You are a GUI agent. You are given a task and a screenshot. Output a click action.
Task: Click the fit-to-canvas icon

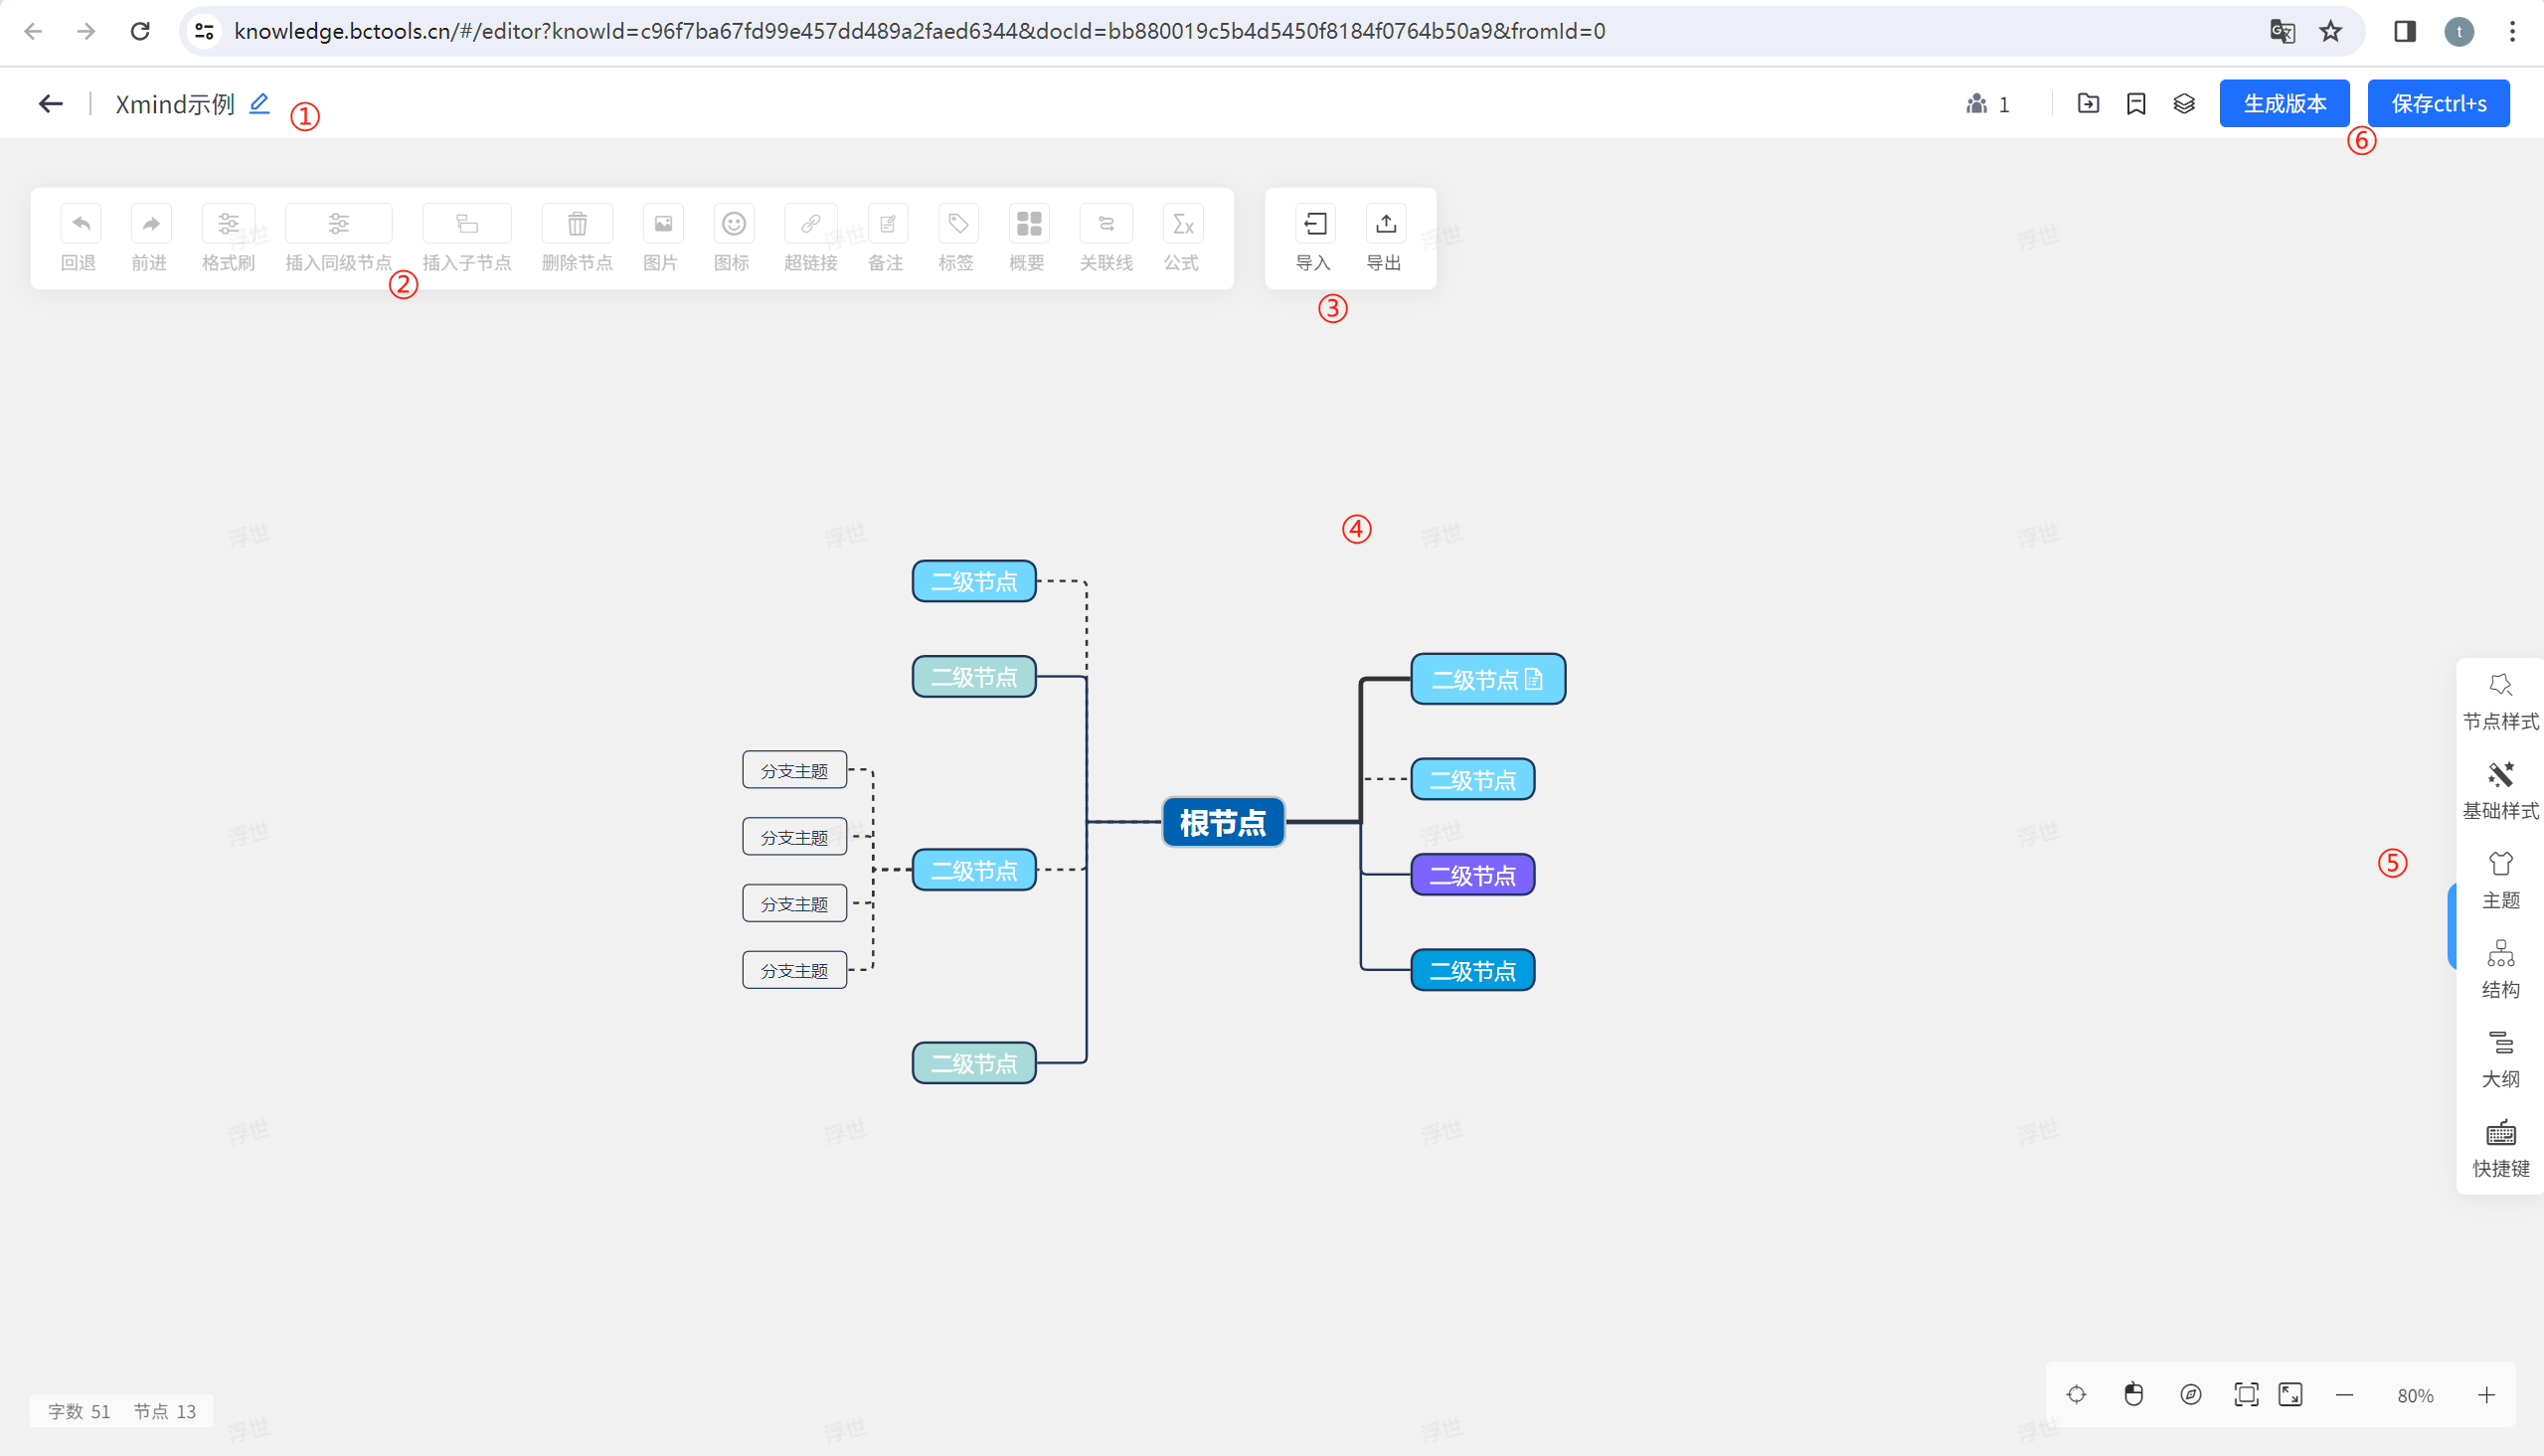[x=2246, y=1395]
